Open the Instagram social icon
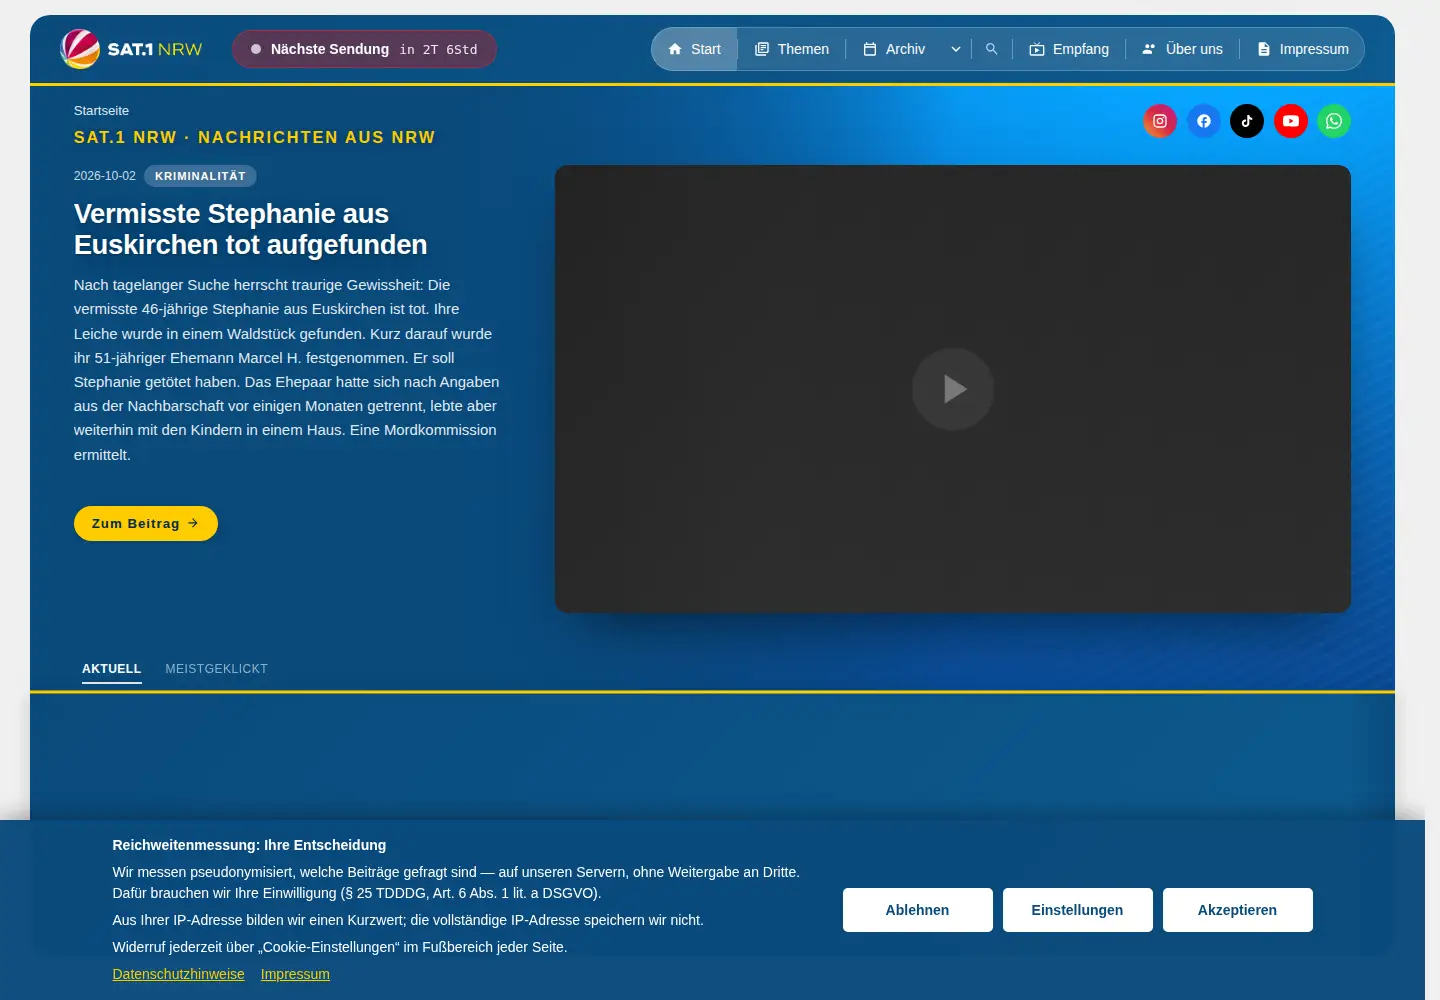This screenshot has width=1440, height=1000. click(1160, 121)
